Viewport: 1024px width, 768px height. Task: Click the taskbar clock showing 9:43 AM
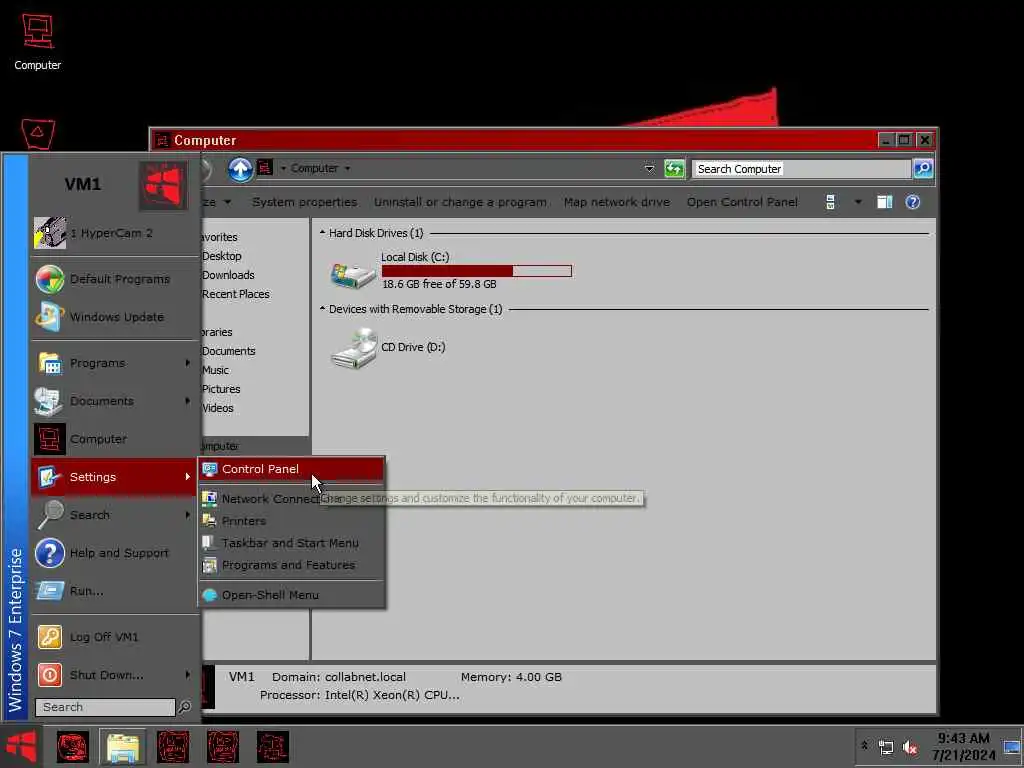pos(963,746)
